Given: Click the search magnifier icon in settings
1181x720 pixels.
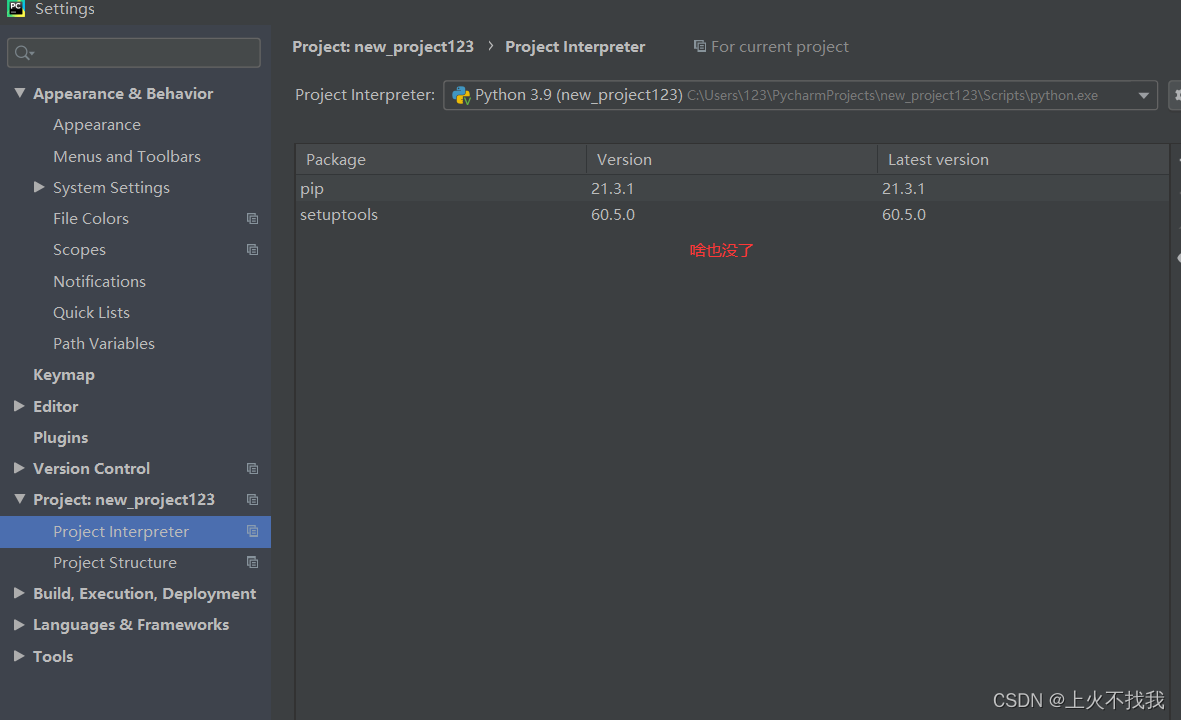Looking at the screenshot, I should click(x=23, y=53).
